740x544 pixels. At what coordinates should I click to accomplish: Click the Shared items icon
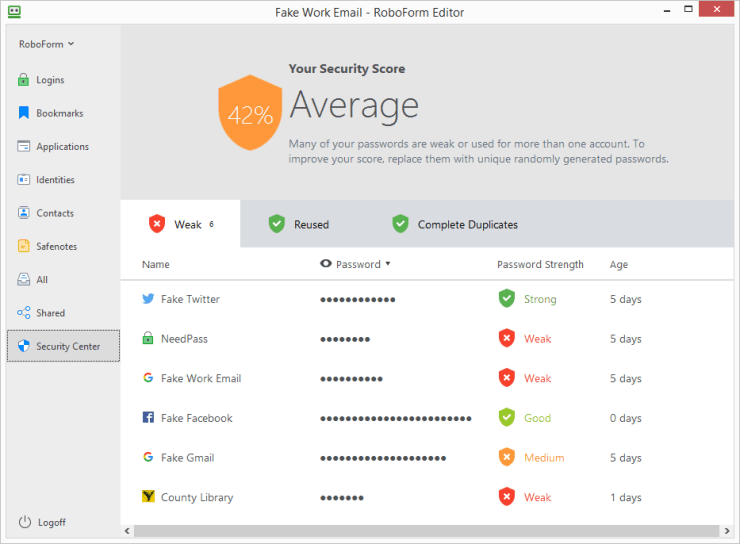[24, 313]
